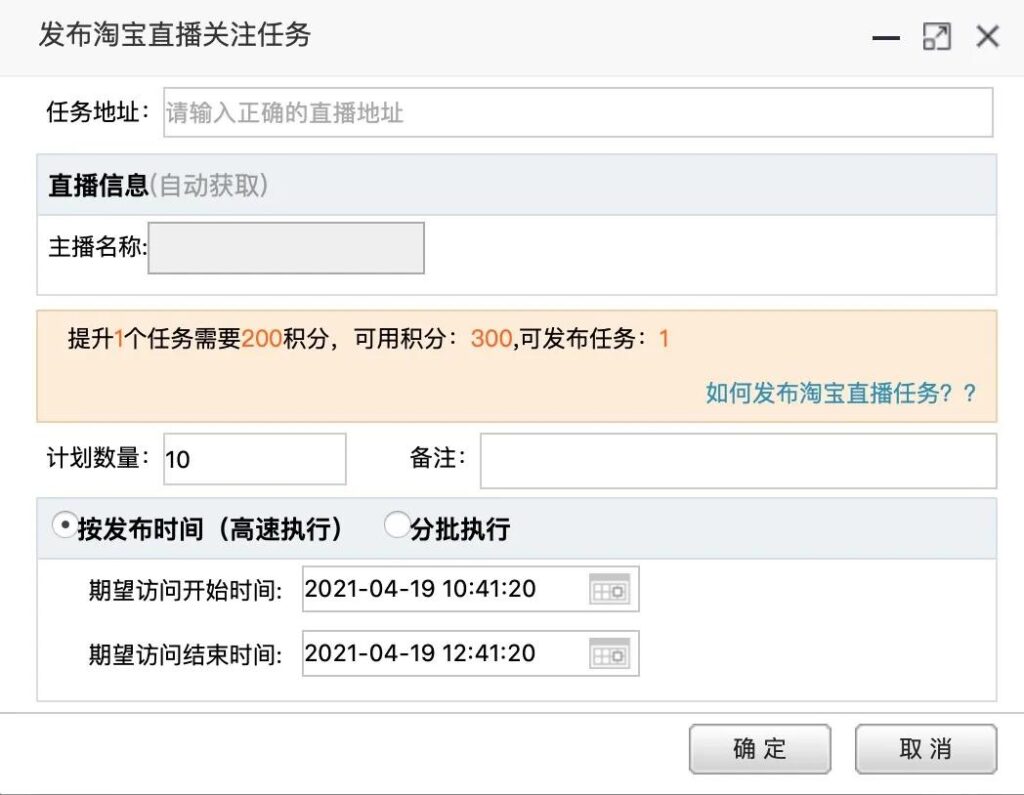1024x795 pixels.
Task: Select 分批执行 radio option
Action: [x=396, y=525]
